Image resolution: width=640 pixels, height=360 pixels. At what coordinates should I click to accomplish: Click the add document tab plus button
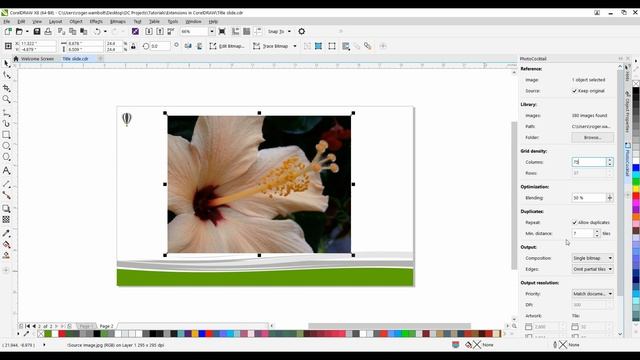100,59
